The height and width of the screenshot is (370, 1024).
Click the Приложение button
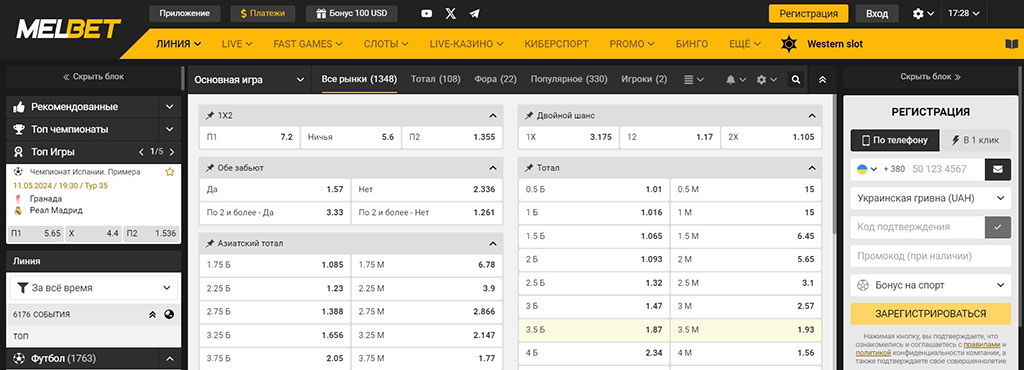tap(185, 14)
